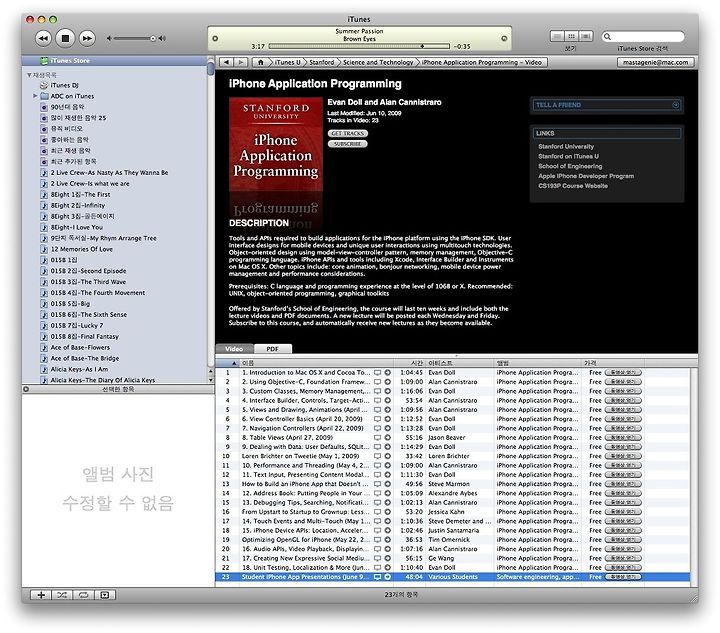Sort by the artist column header
Viewport: 720px width, 633px height.
(x=460, y=364)
